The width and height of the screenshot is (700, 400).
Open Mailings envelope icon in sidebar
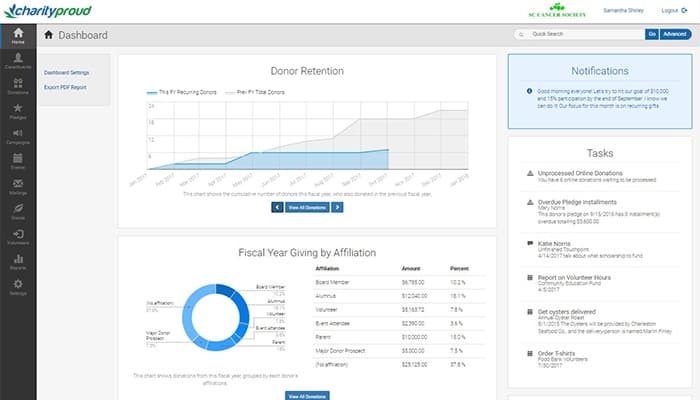coord(18,185)
